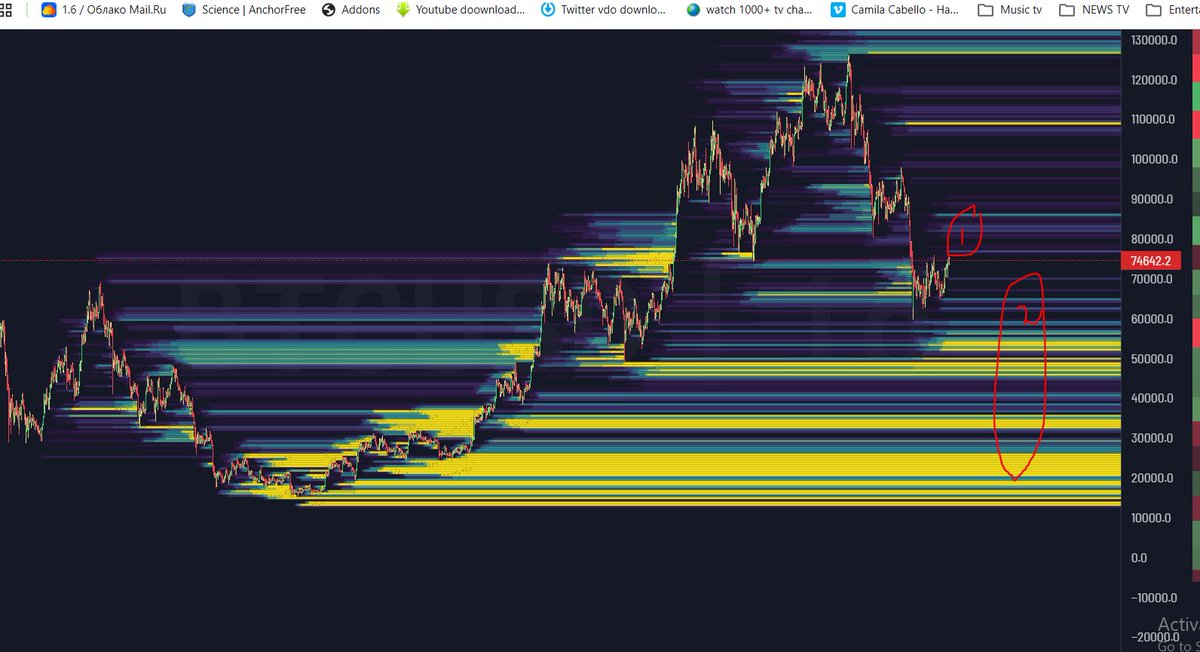Image resolution: width=1200 pixels, height=652 pixels.
Task: Click the 80000.0 price axis label
Action: 1154,239
